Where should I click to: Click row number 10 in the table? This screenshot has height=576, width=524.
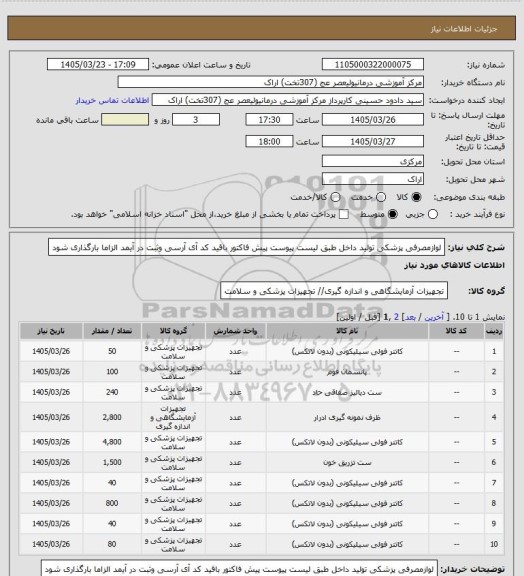[494, 544]
